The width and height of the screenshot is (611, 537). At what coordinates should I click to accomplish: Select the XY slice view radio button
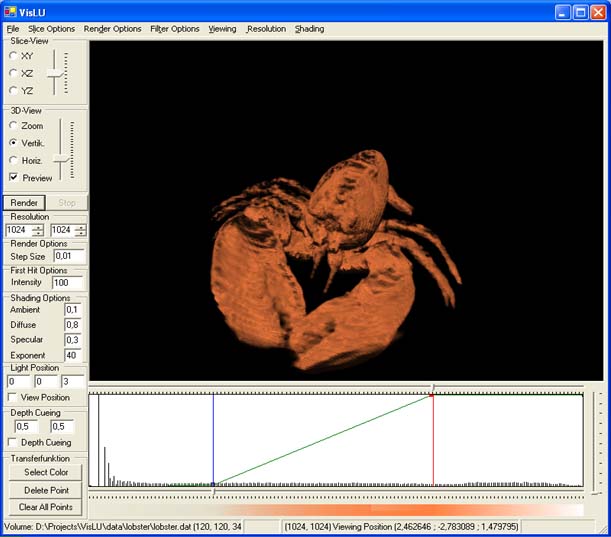[x=13, y=56]
